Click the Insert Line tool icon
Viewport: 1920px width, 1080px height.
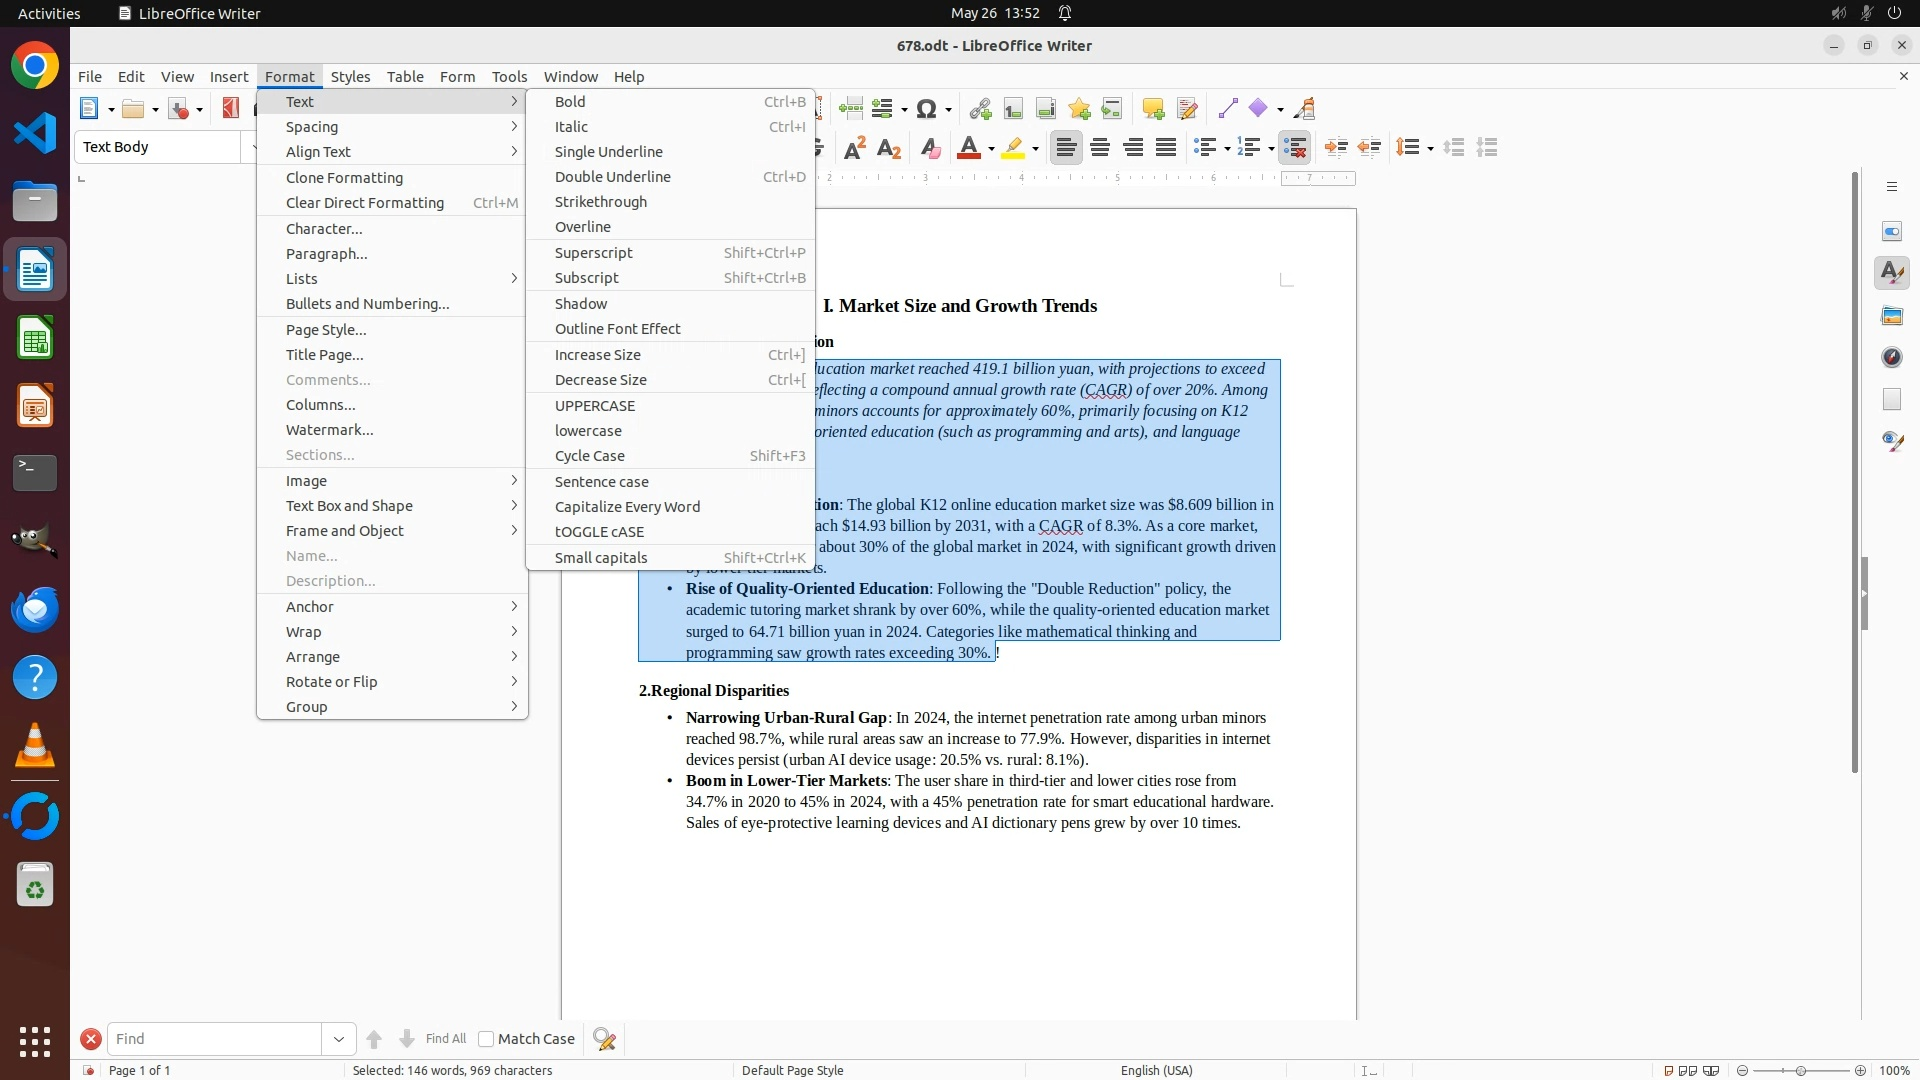tap(1228, 109)
